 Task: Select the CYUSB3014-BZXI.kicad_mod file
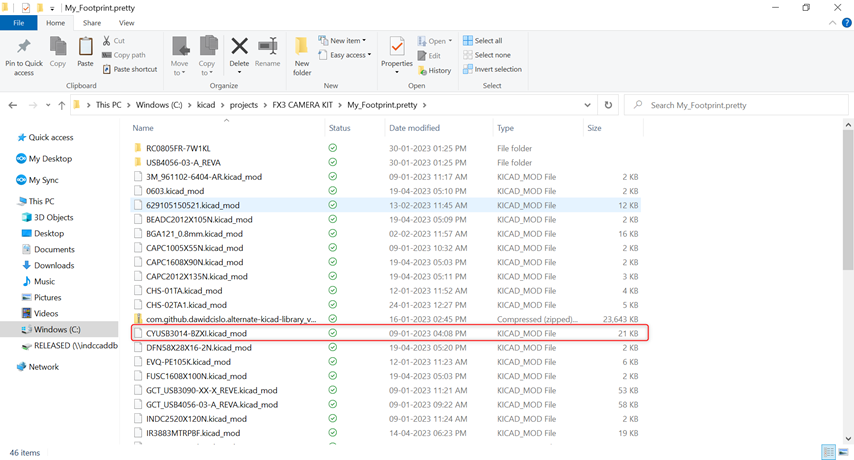[x=196, y=333]
